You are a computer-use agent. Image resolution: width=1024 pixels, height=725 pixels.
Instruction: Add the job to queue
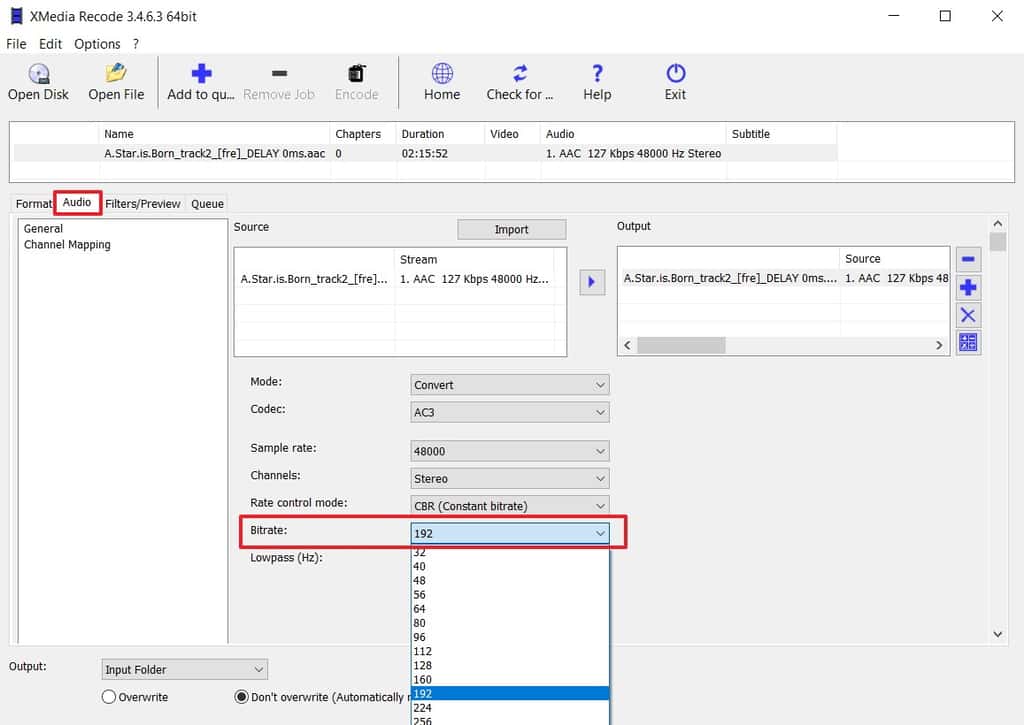[x=200, y=80]
